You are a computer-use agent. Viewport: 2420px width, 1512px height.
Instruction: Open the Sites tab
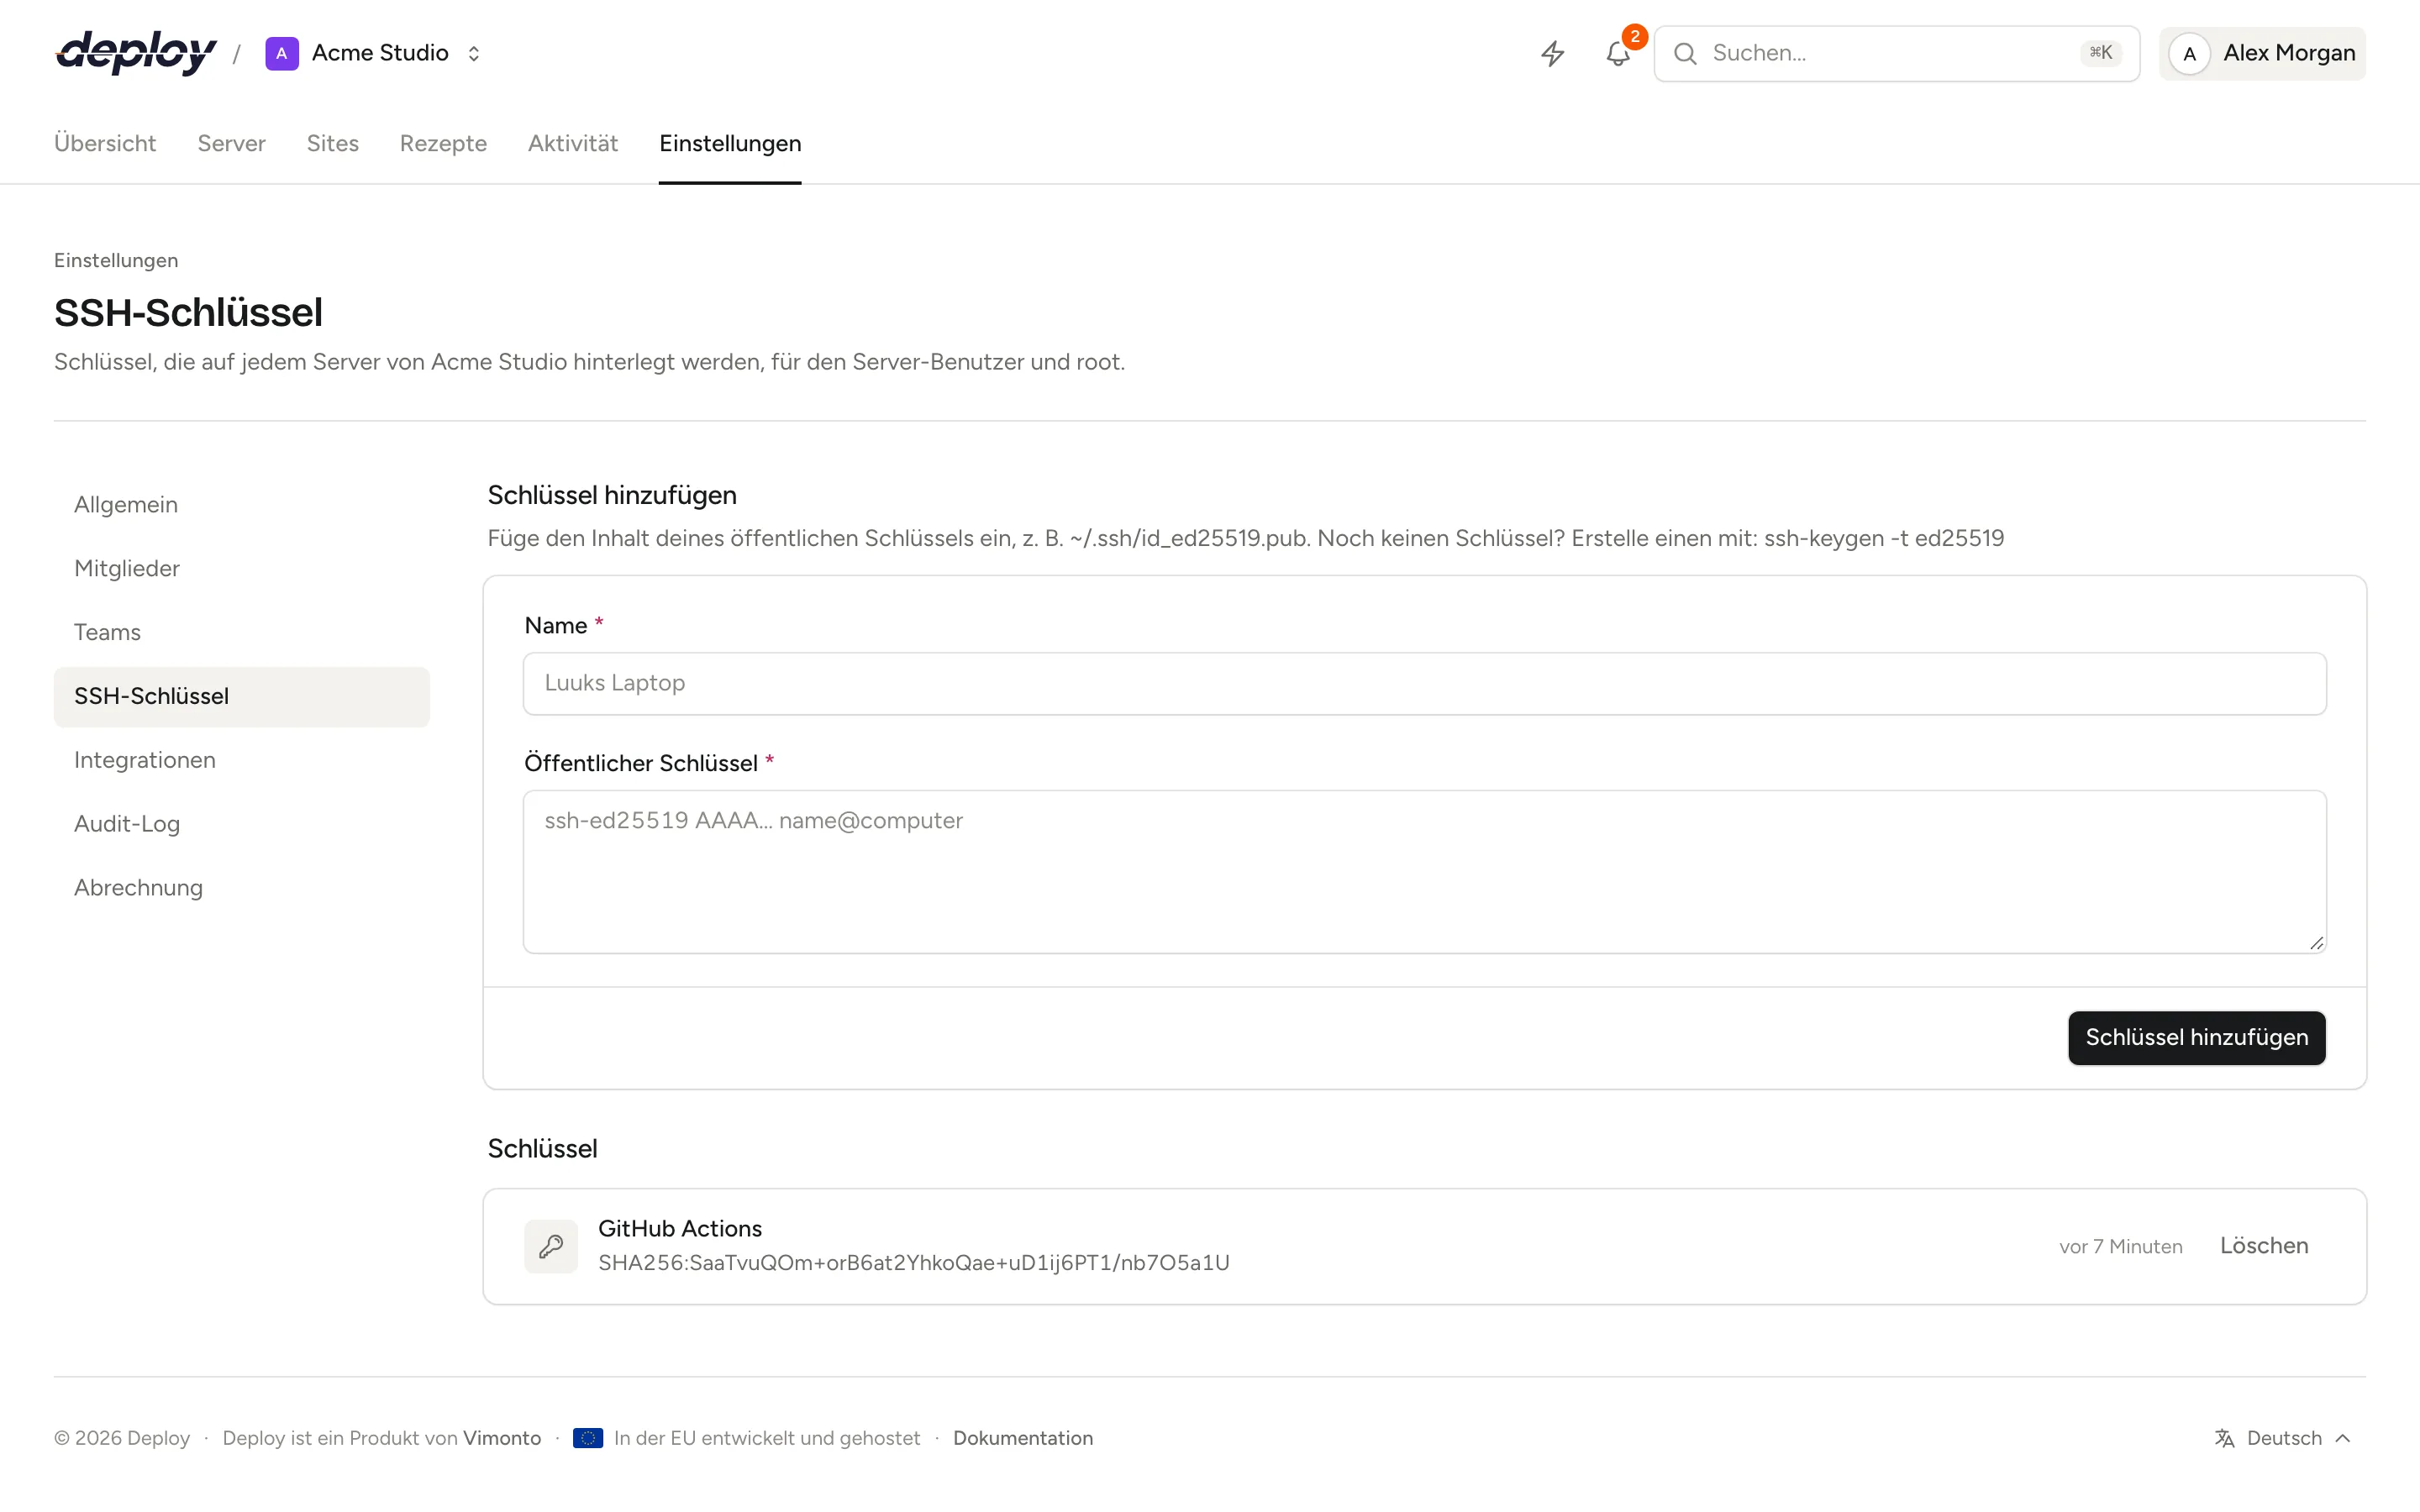pyautogui.click(x=332, y=143)
